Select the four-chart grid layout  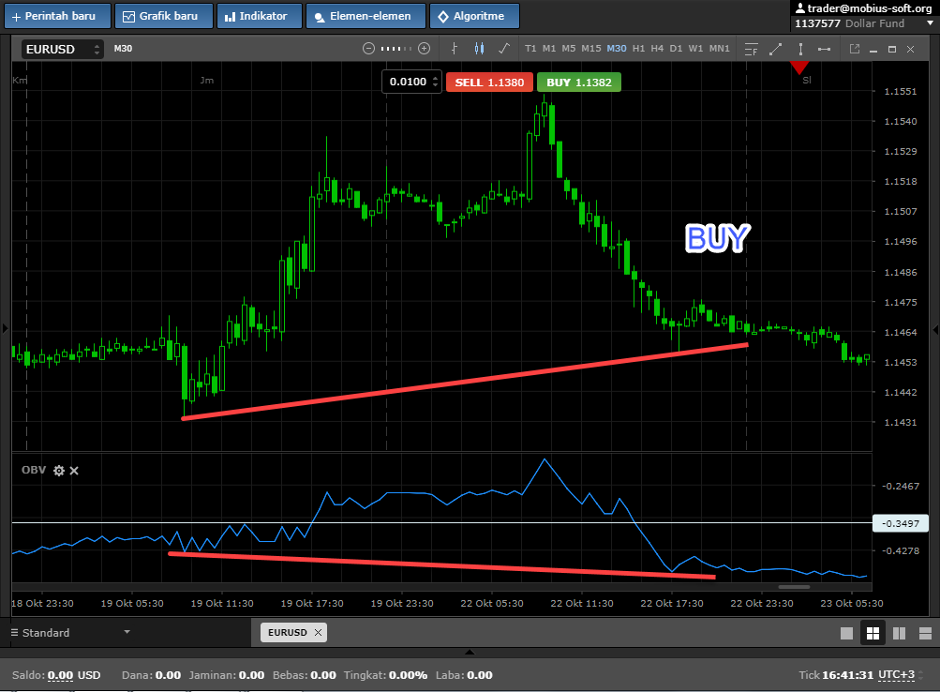(872, 633)
